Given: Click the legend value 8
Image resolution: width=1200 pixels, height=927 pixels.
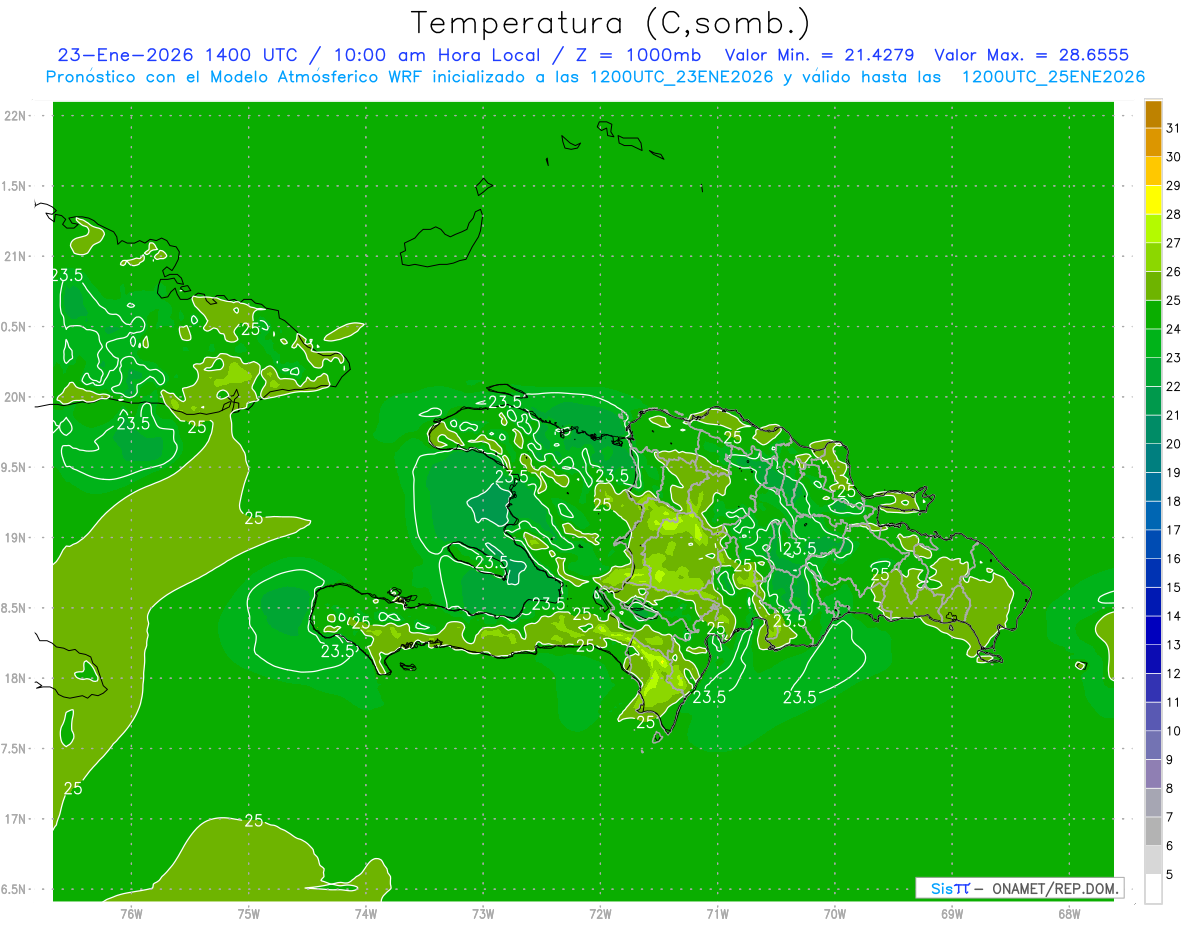Looking at the screenshot, I should [x=1170, y=788].
